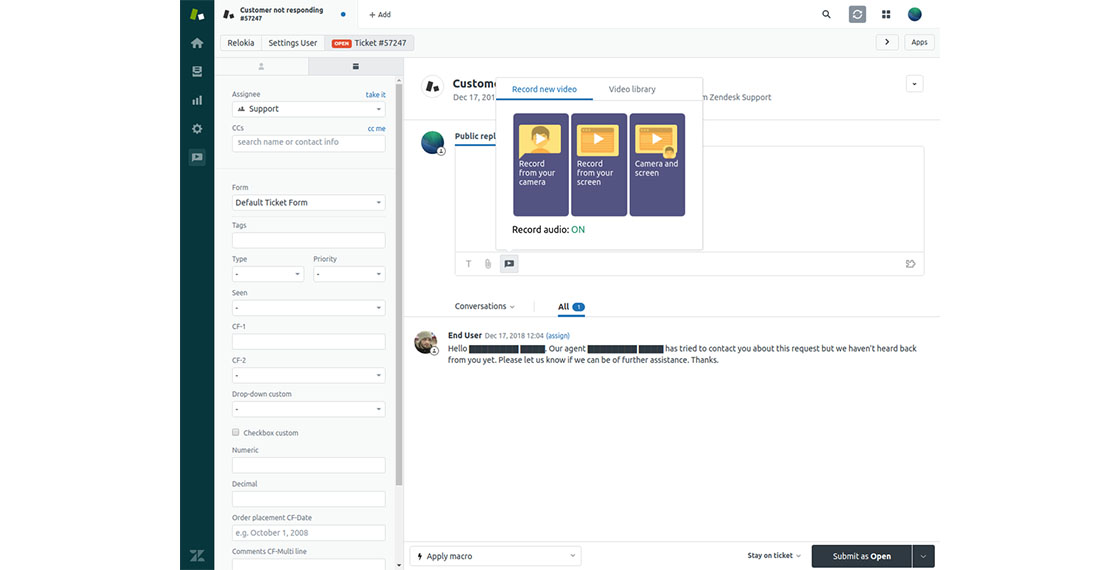
Task: Switch to the user info panel icon
Action: pos(261,66)
